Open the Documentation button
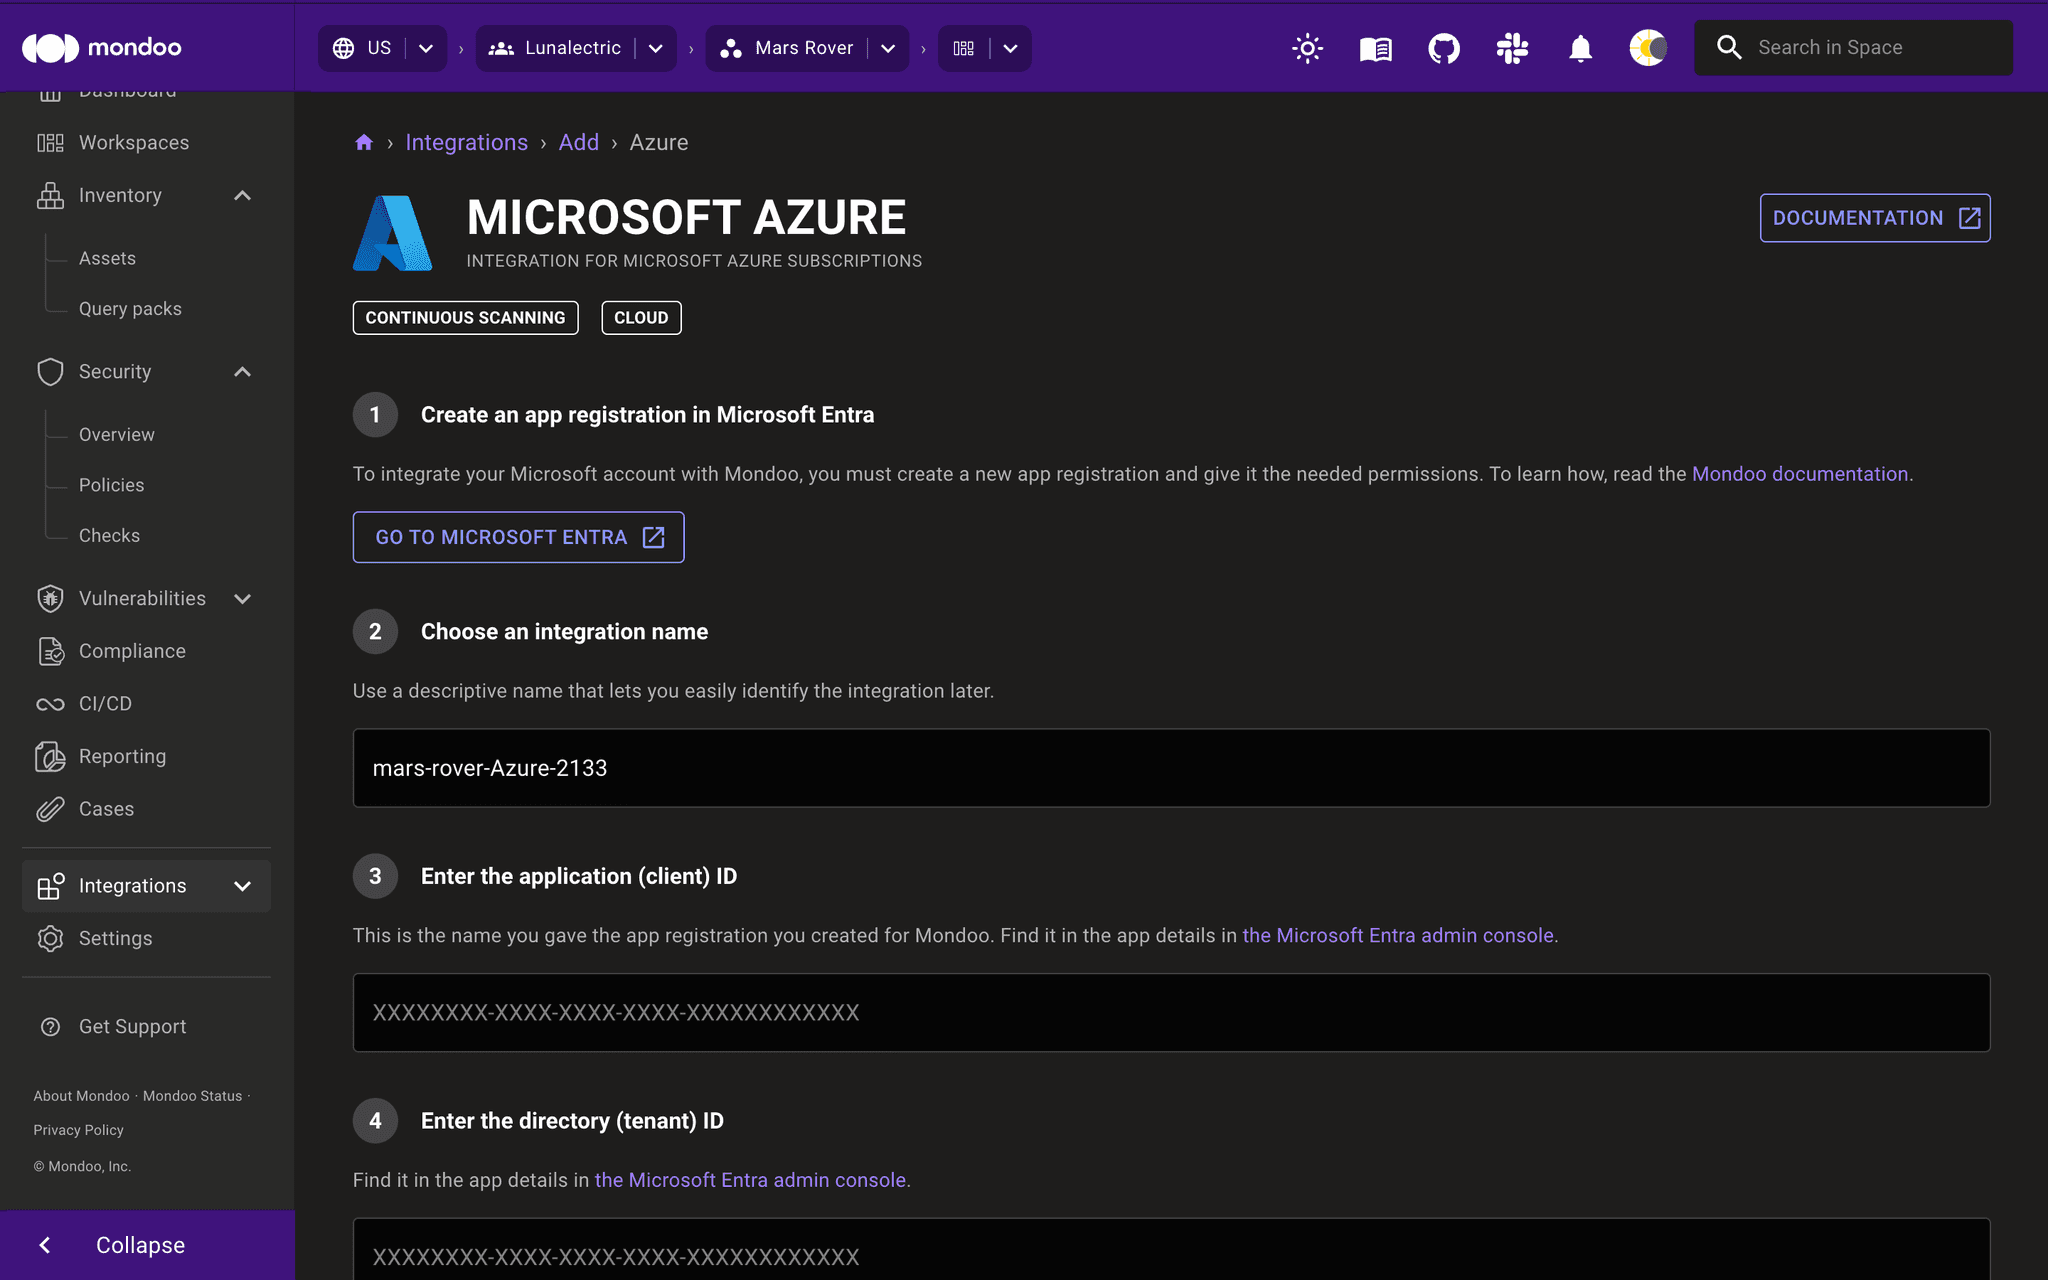Screen dimensions: 2048x1280 (x=1874, y=218)
